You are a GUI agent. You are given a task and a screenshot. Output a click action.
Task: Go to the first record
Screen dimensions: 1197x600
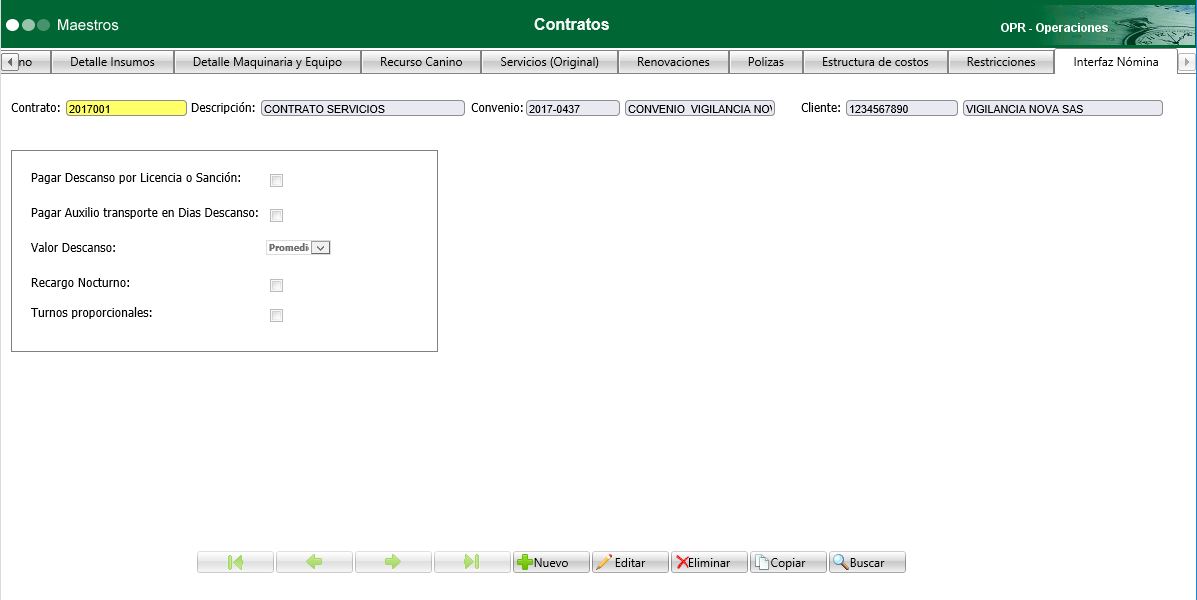click(x=235, y=563)
